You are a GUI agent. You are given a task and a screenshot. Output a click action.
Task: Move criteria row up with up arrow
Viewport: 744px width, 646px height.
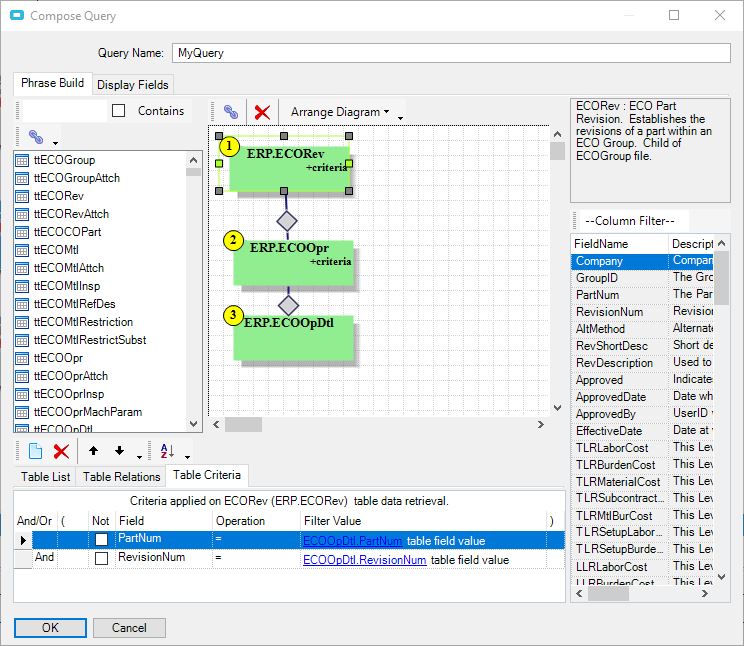tap(93, 451)
